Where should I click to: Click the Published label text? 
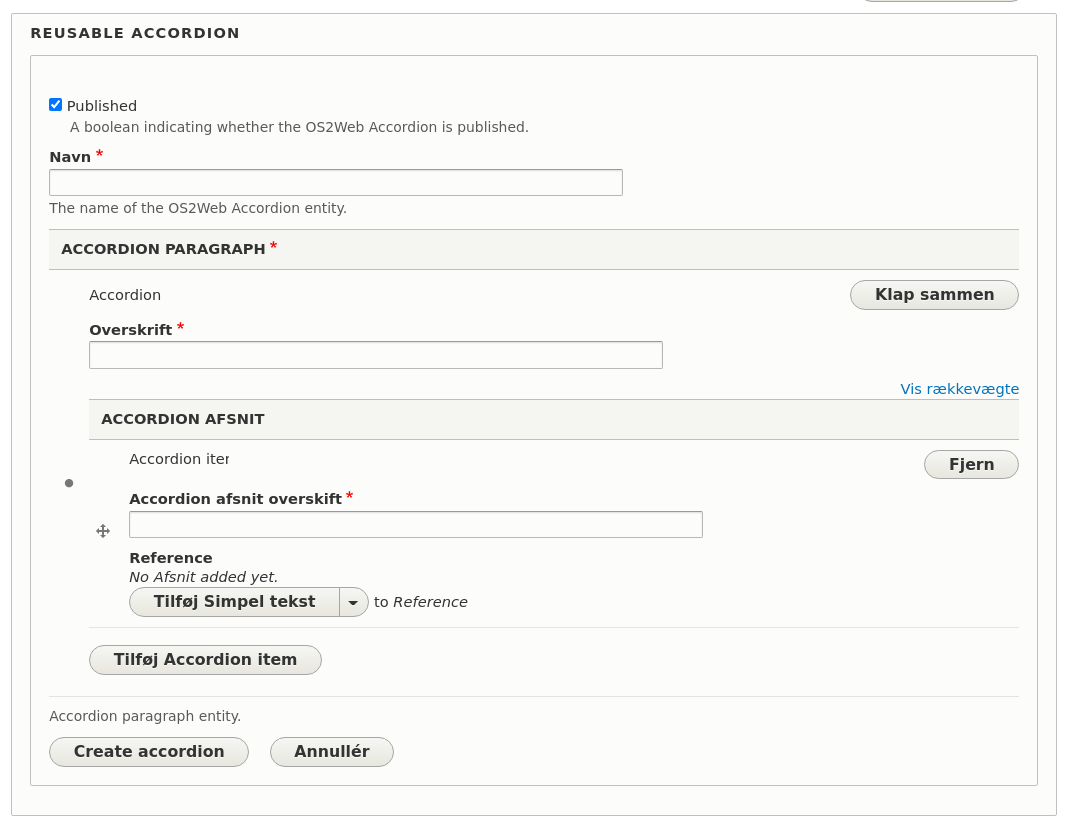click(102, 106)
